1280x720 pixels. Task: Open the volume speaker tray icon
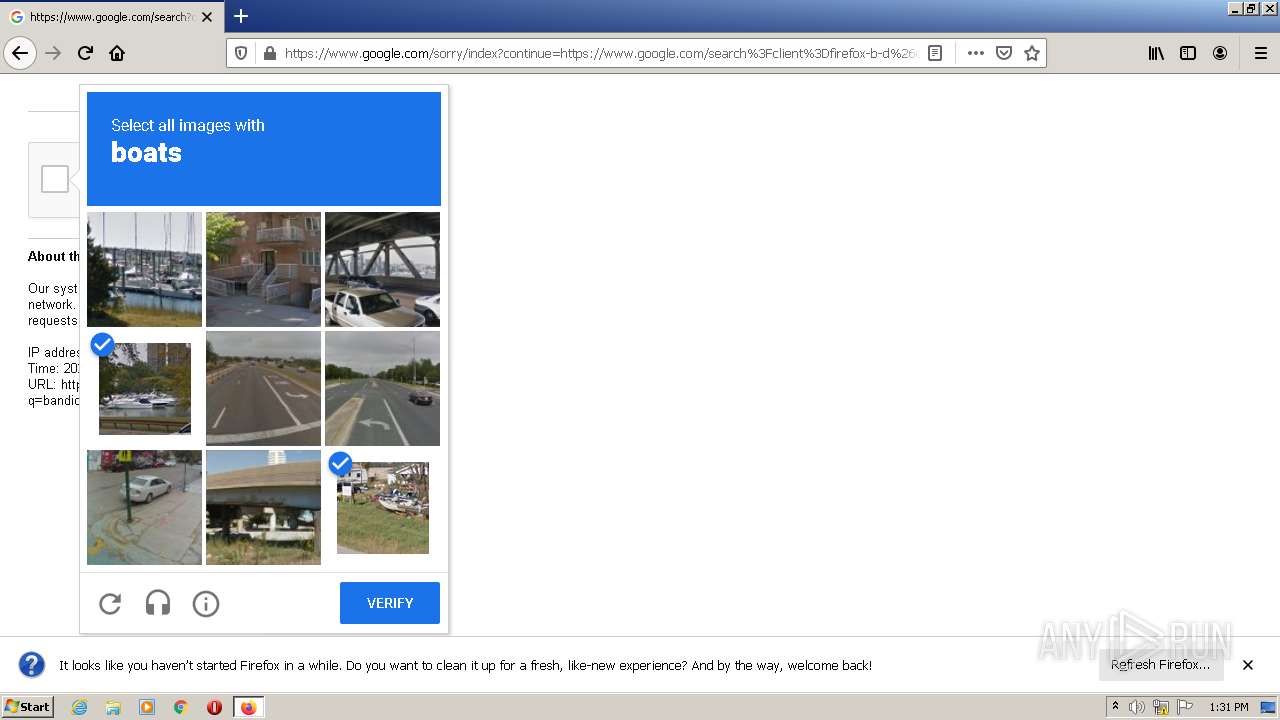(x=1137, y=707)
